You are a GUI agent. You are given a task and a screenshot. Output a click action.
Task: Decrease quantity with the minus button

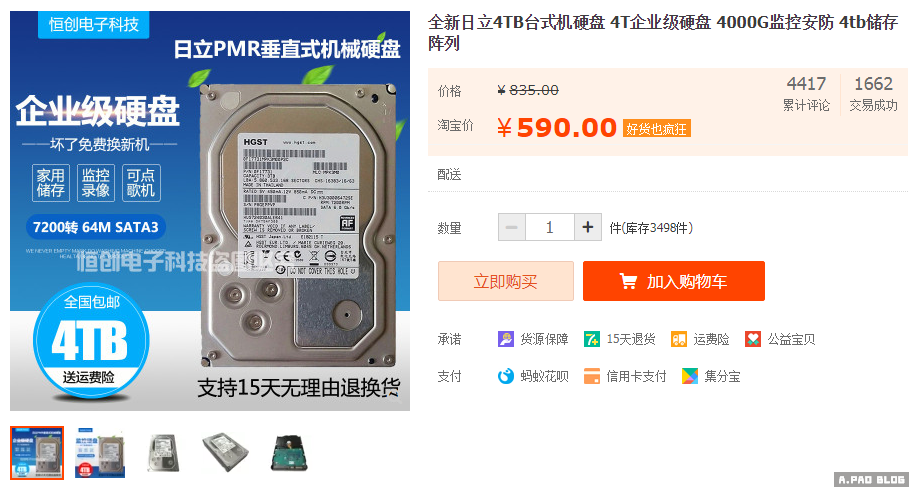point(511,227)
